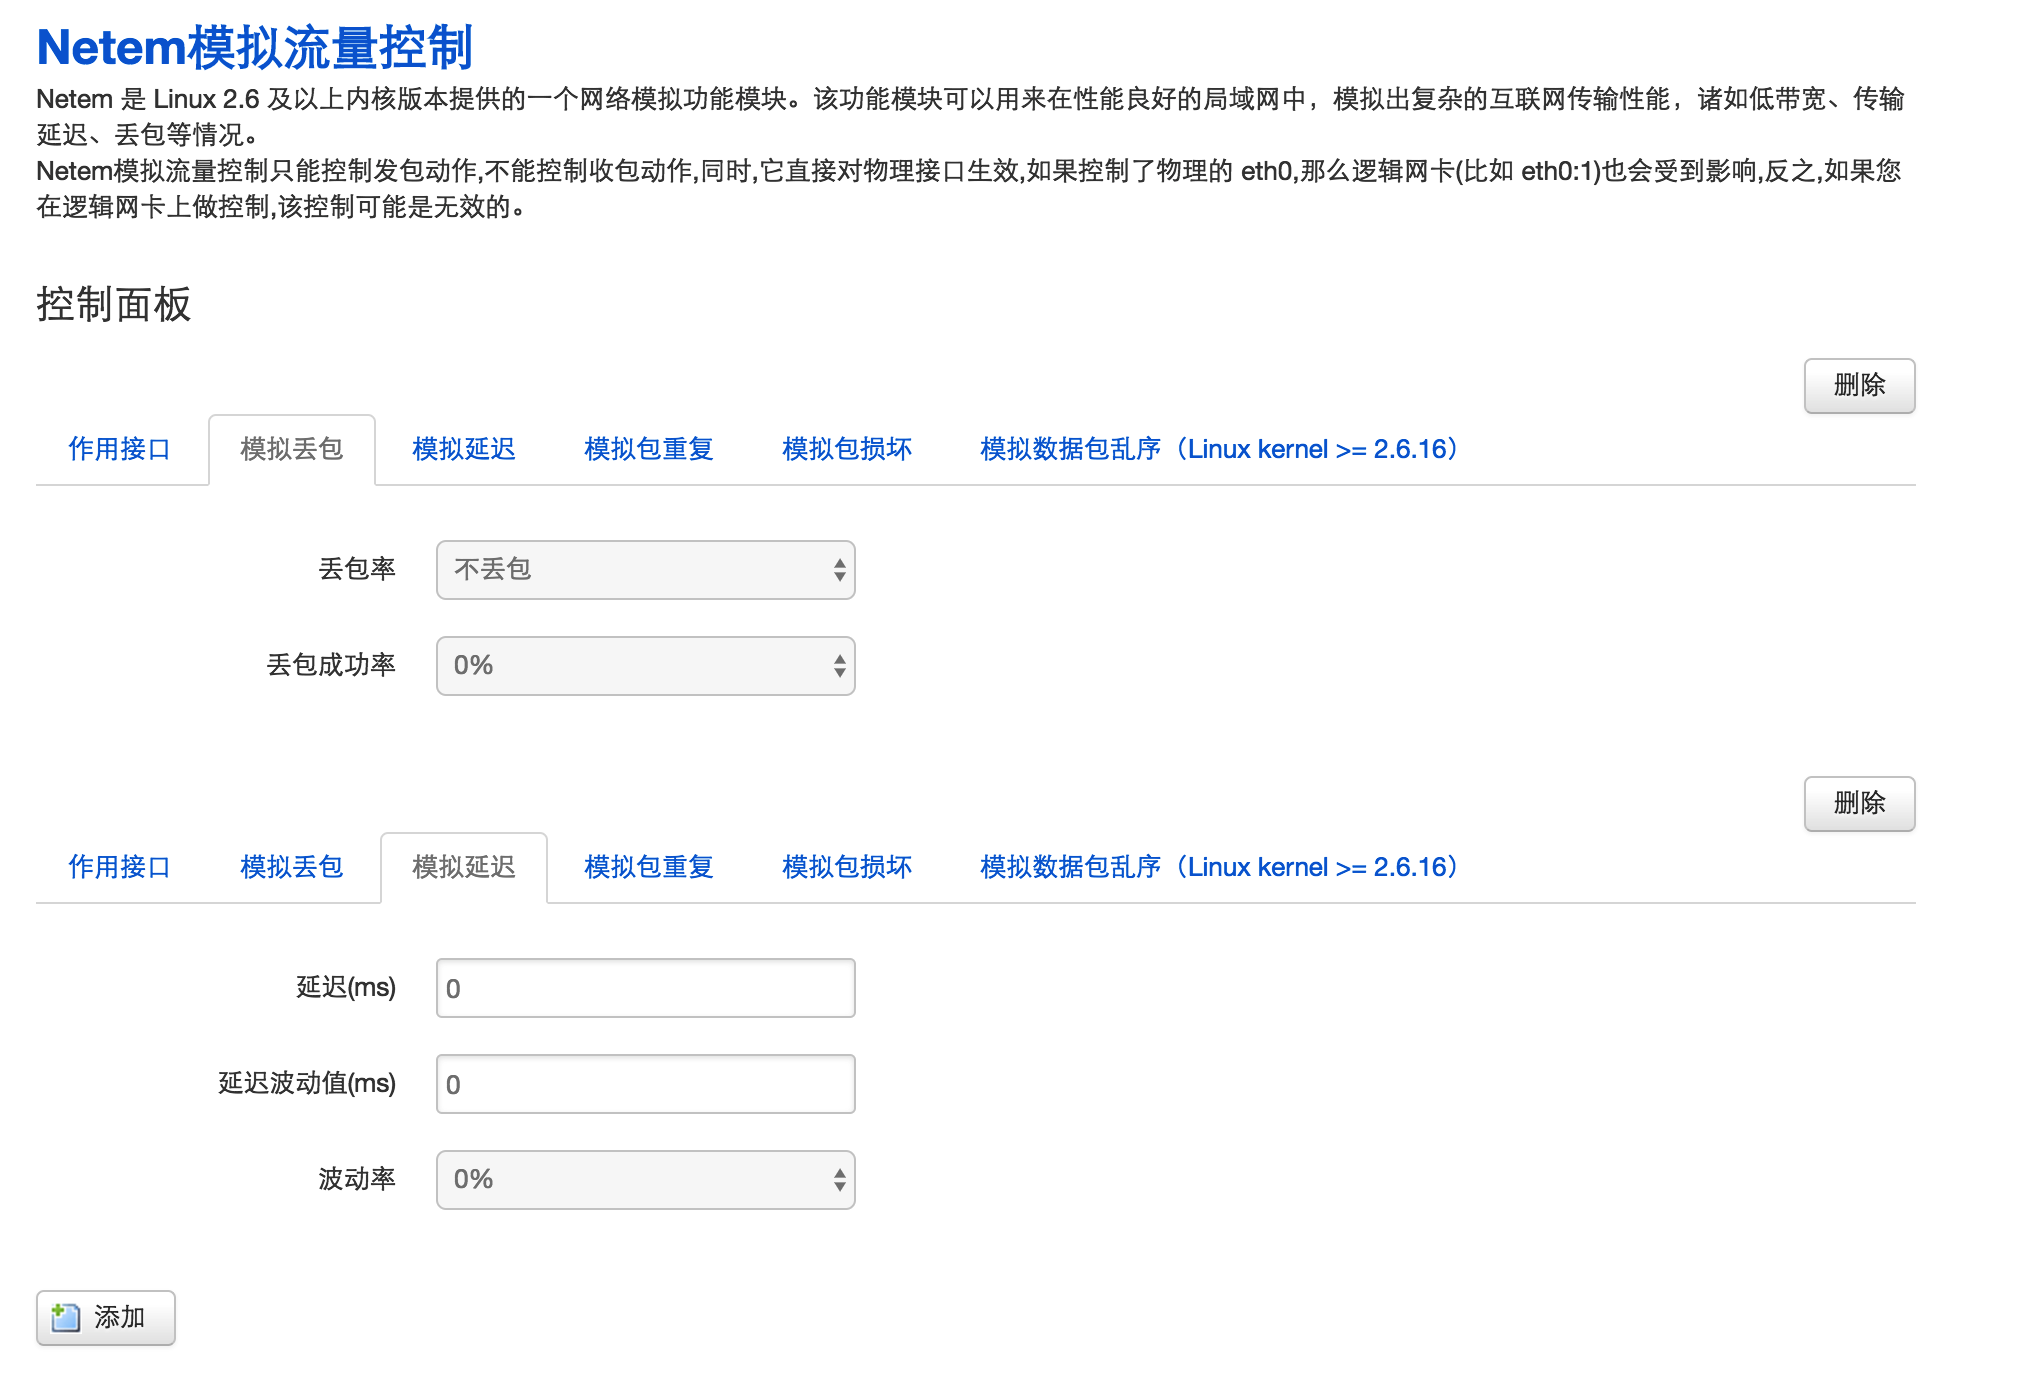Switch to 模拟包损坏 tab in first section

(x=846, y=449)
